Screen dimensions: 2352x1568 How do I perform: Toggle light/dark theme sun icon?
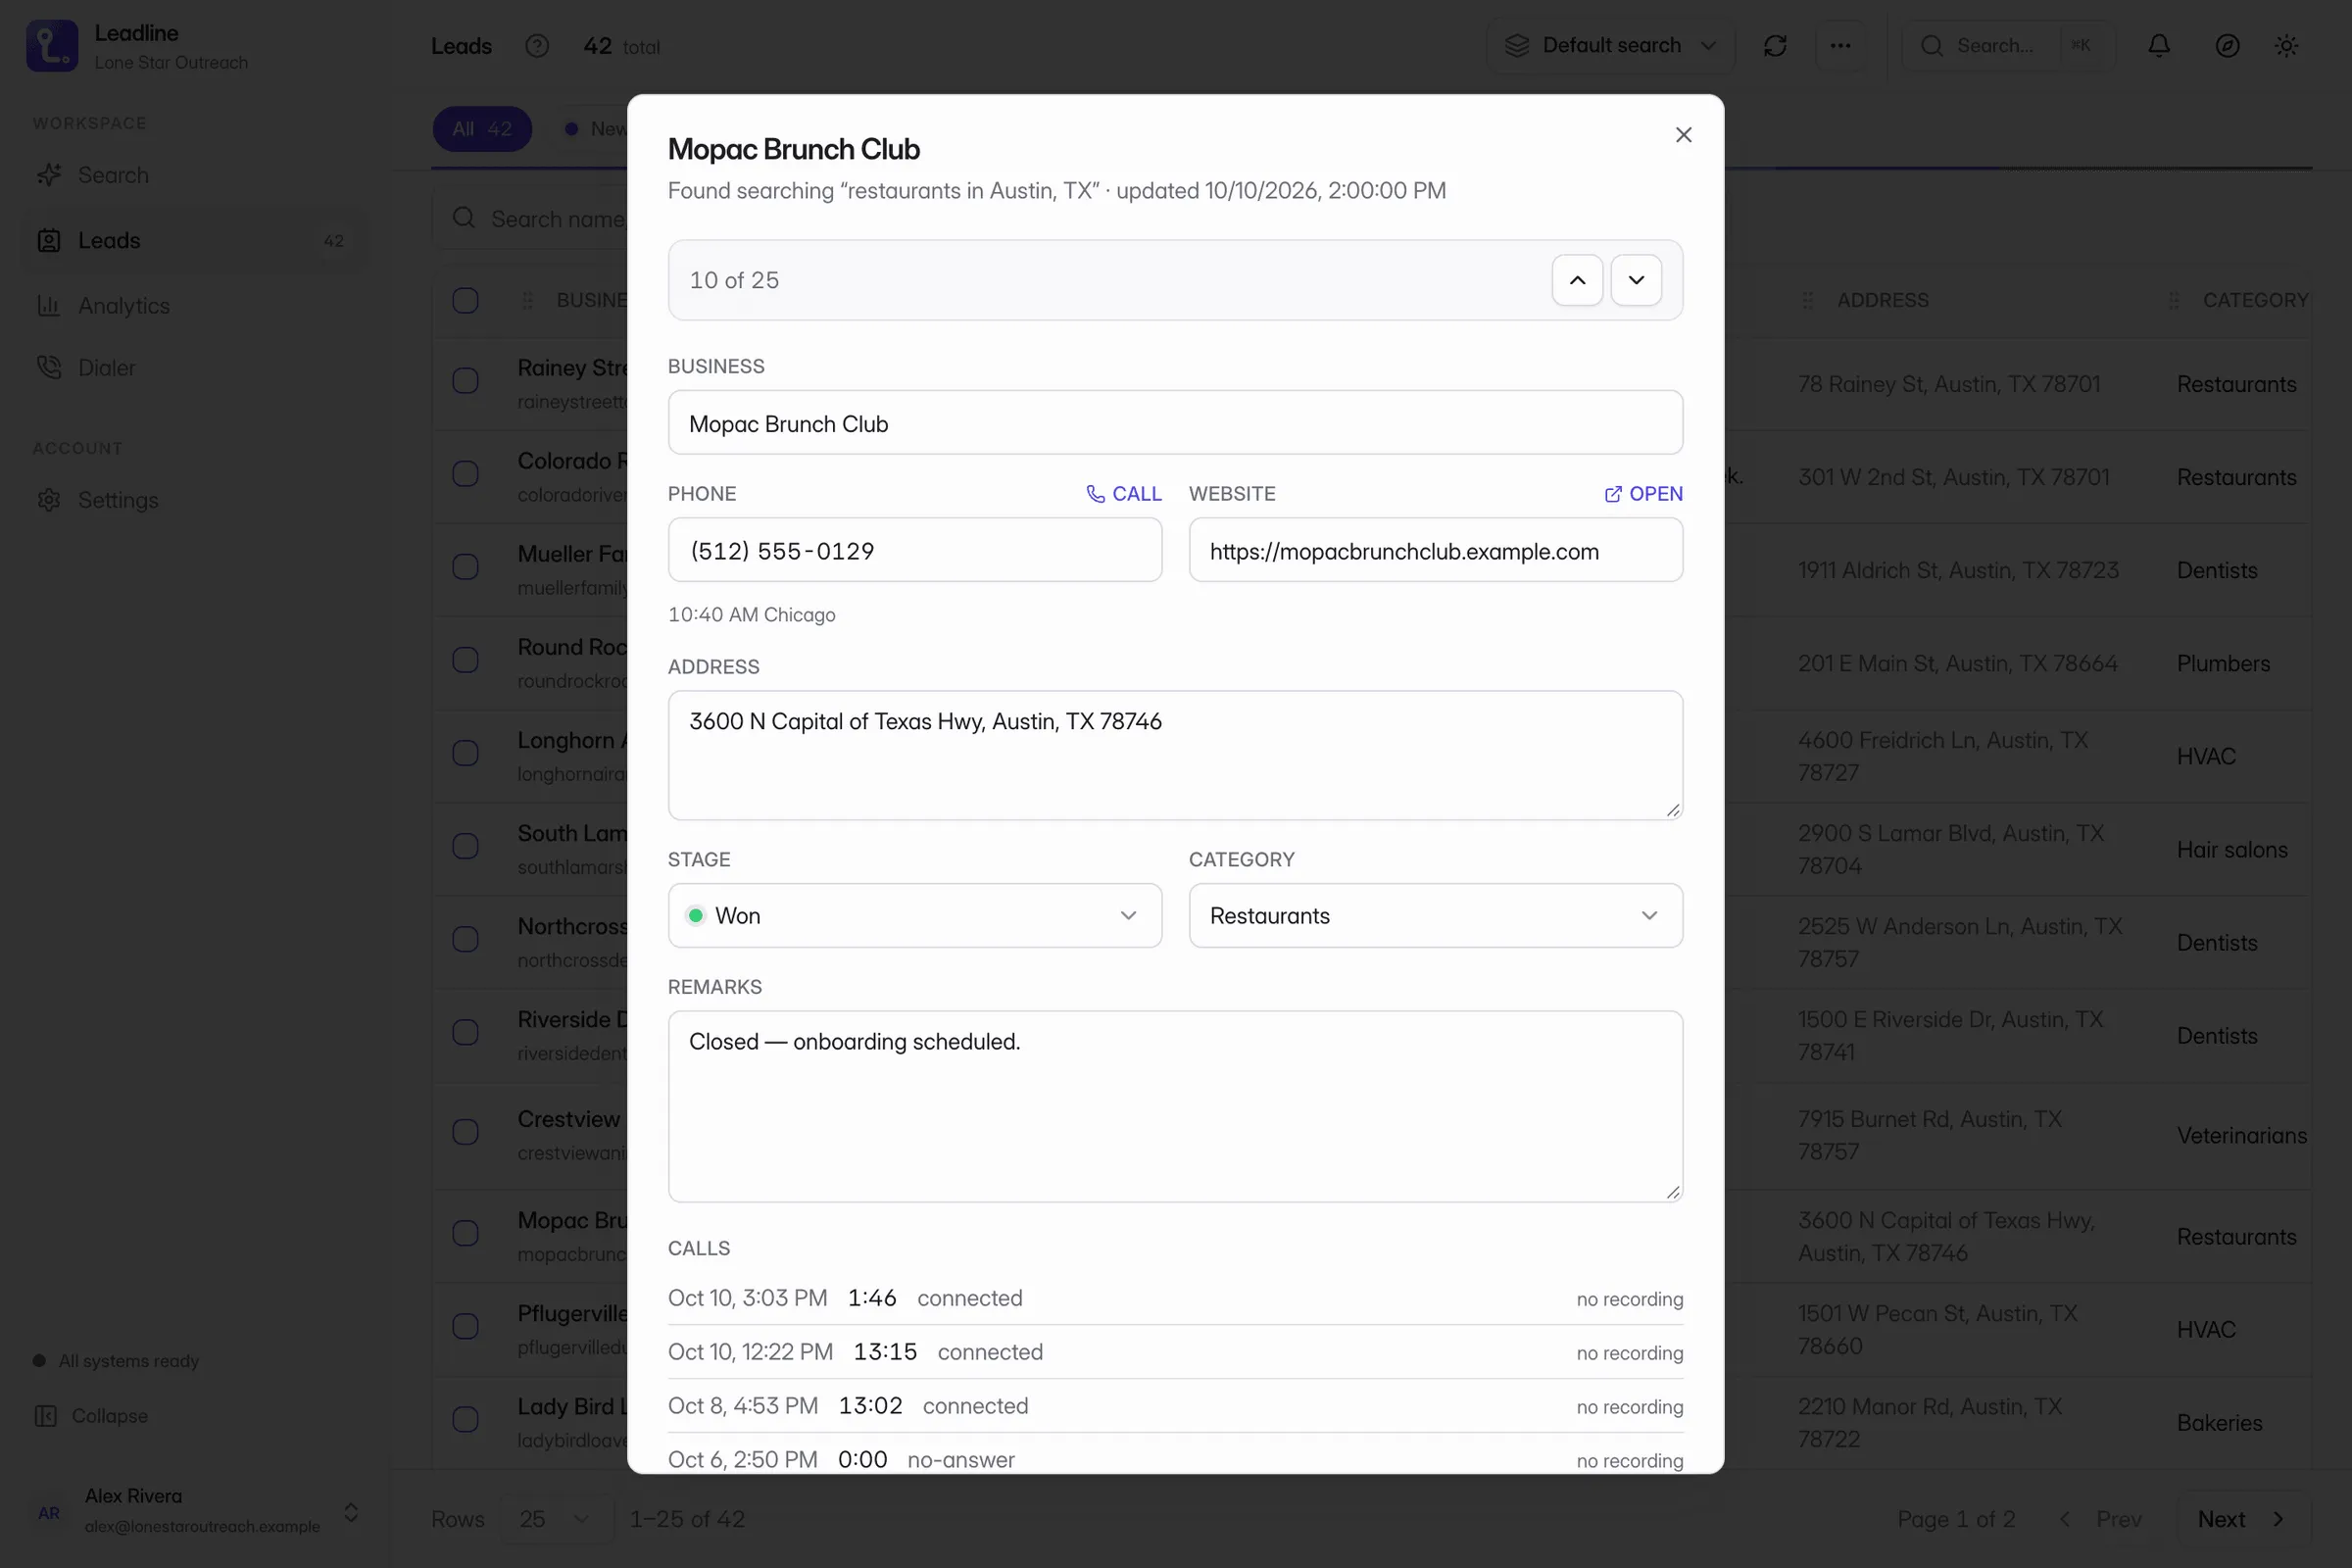(x=2286, y=46)
